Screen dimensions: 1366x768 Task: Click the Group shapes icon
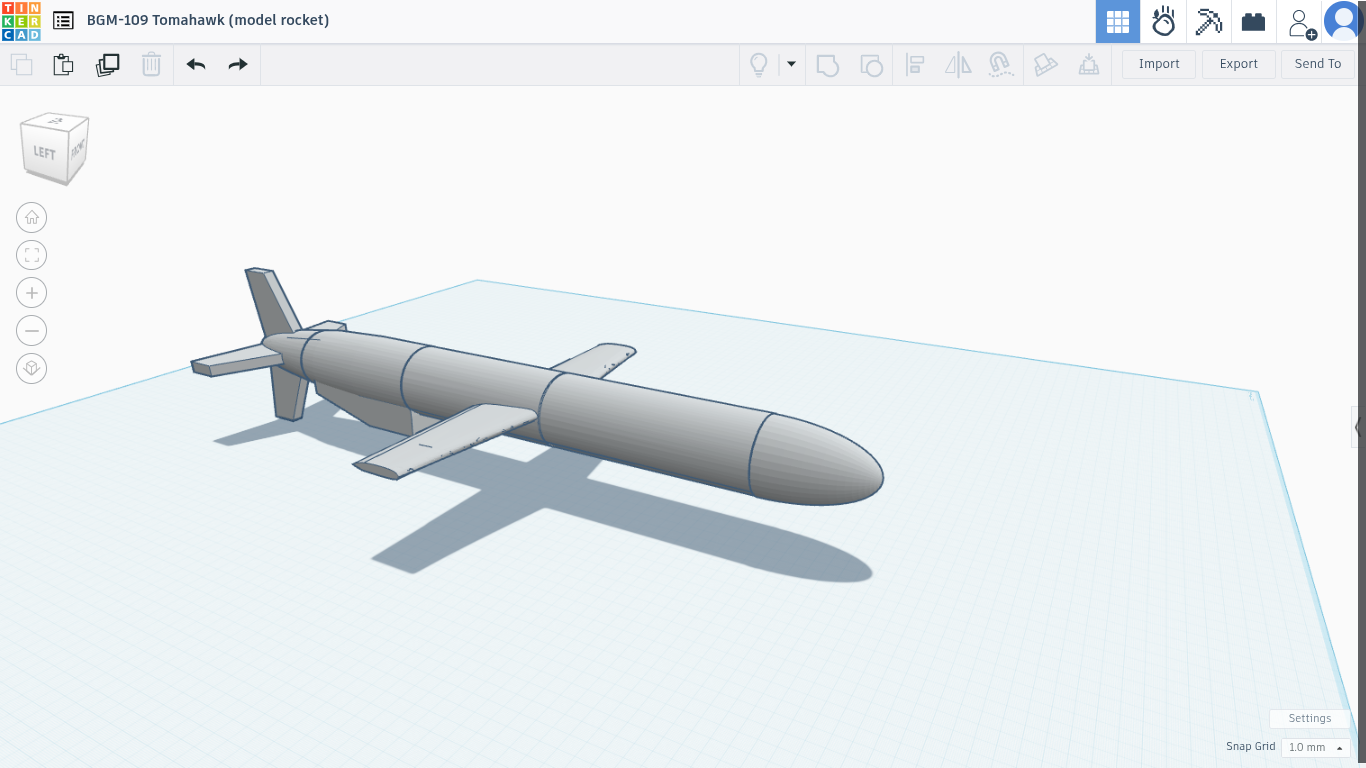(x=827, y=65)
